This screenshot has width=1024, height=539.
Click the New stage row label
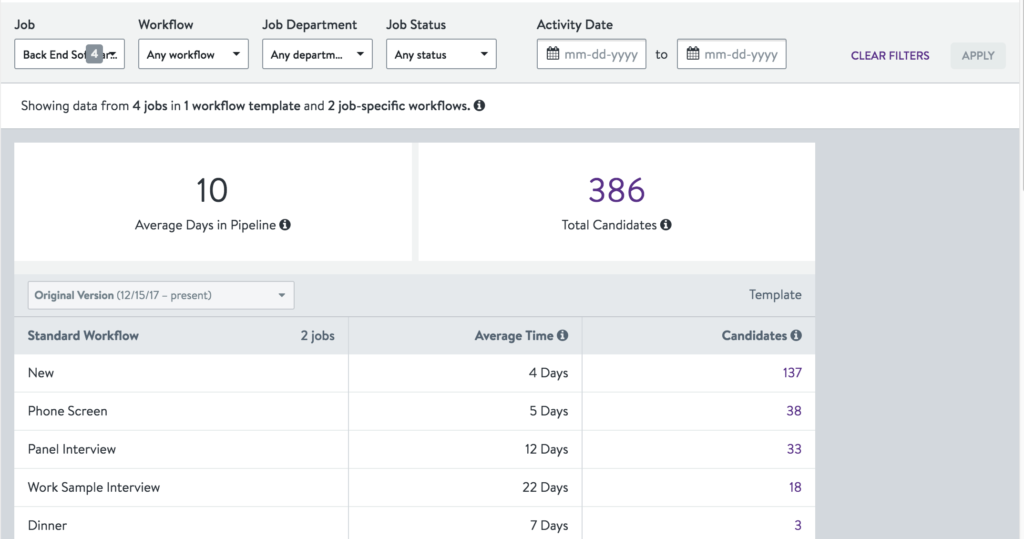tap(40, 373)
